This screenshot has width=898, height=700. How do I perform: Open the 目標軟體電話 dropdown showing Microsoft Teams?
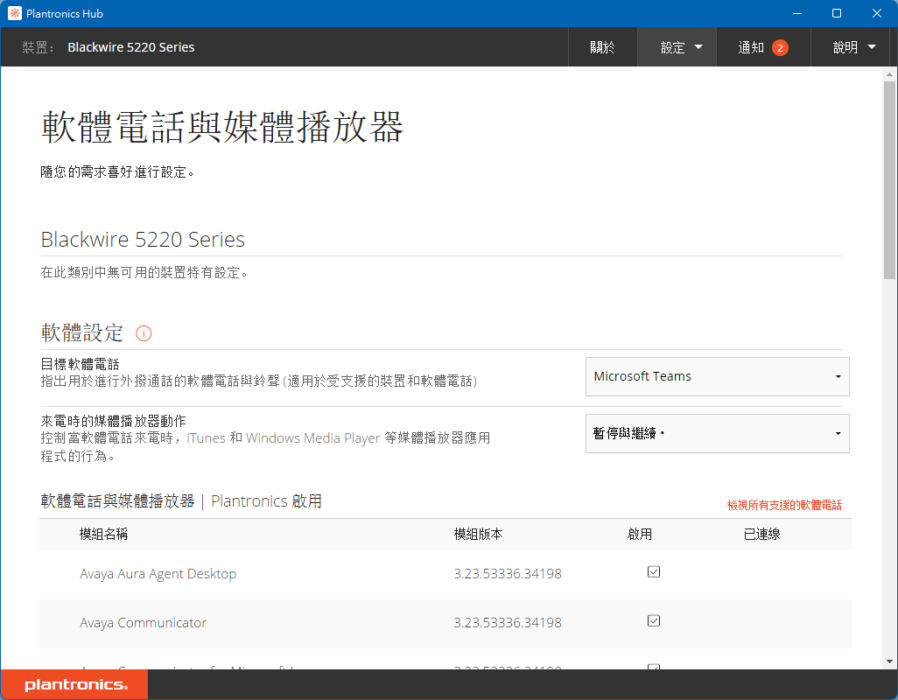click(x=717, y=376)
